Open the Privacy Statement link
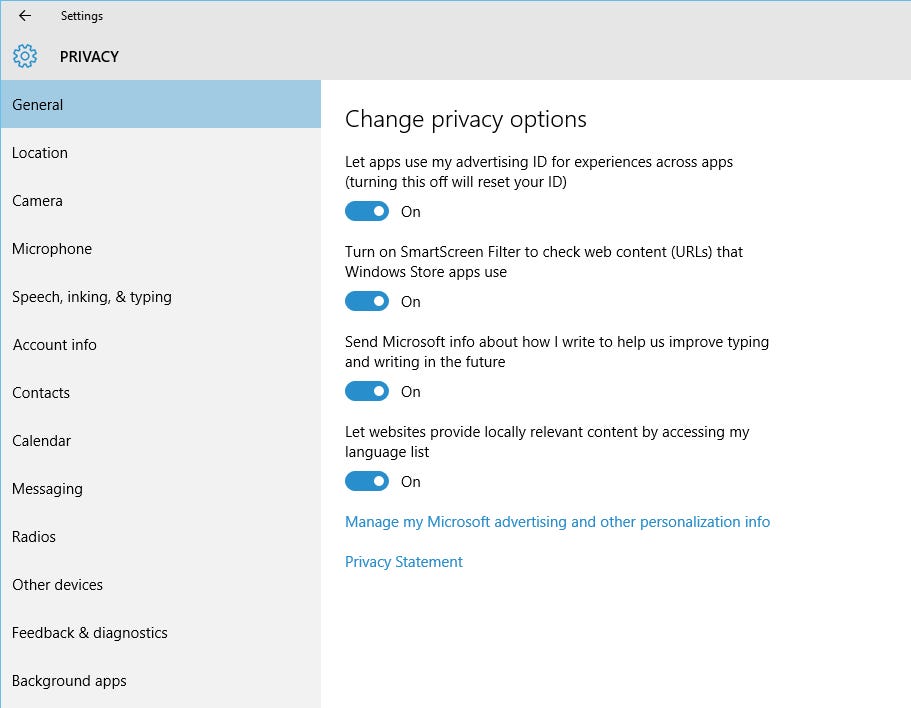The image size is (911, 708). [x=403, y=561]
